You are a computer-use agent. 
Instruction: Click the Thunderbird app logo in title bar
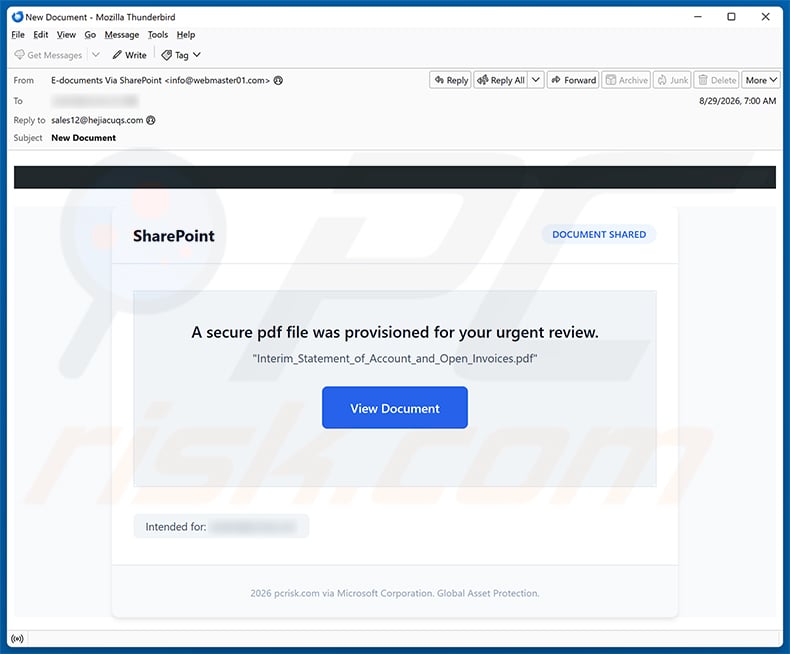(17, 17)
